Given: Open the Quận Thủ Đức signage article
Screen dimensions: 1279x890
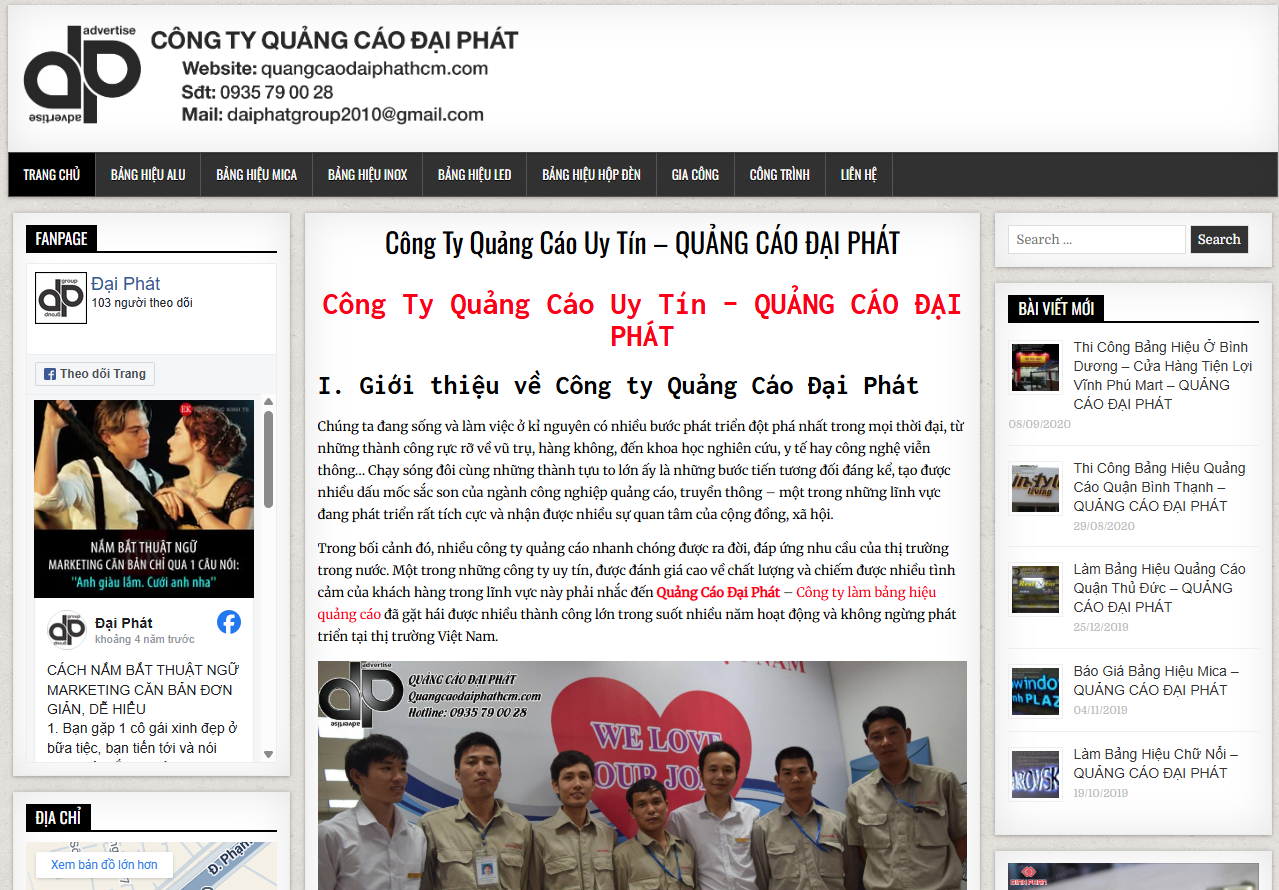Looking at the screenshot, I should [x=1160, y=588].
